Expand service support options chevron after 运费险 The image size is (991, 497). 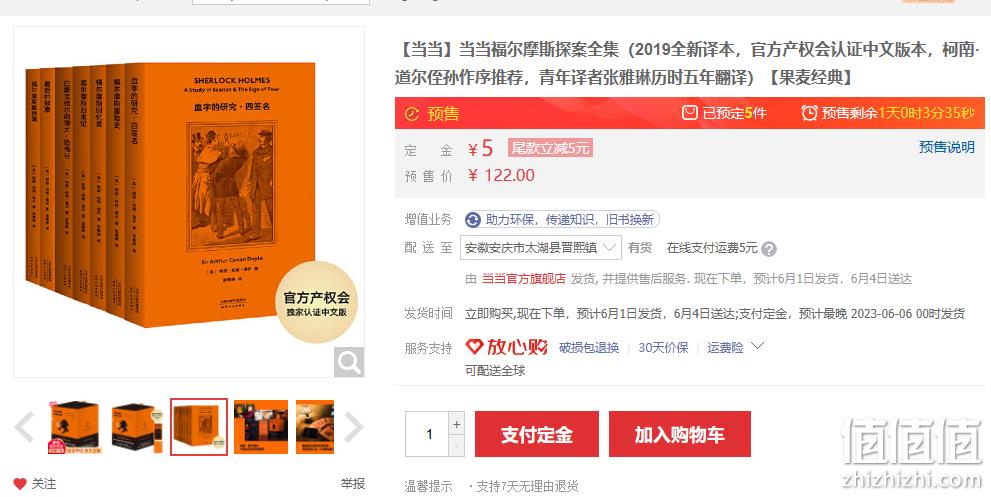757,346
